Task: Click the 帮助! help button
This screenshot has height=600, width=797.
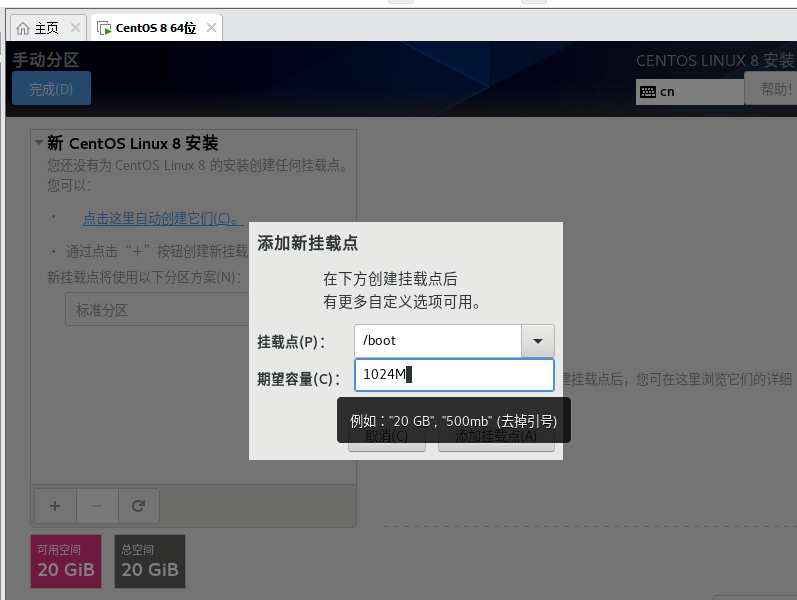Action: [771, 89]
